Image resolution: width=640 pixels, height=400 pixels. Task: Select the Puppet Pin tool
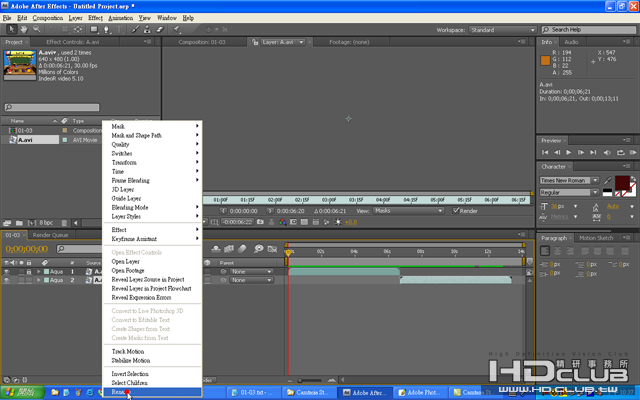[x=176, y=29]
